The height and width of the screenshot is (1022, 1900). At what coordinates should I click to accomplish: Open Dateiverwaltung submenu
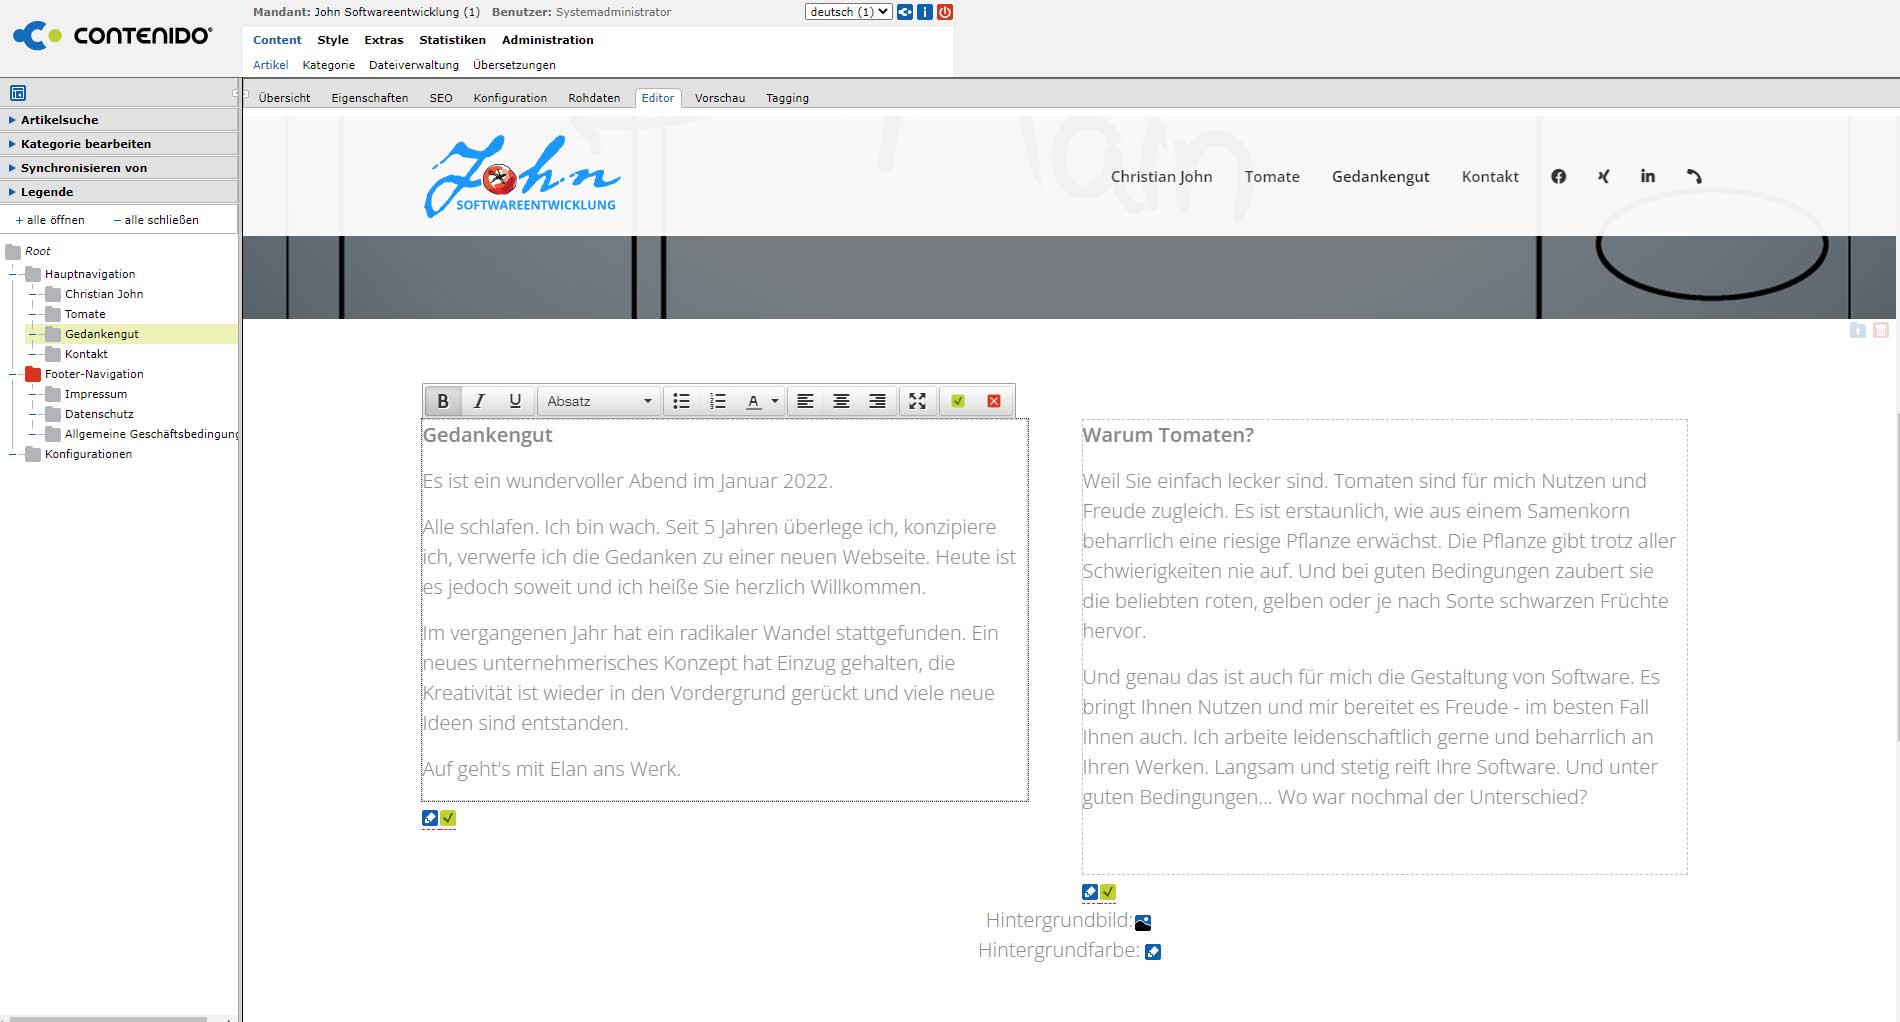[x=414, y=65]
